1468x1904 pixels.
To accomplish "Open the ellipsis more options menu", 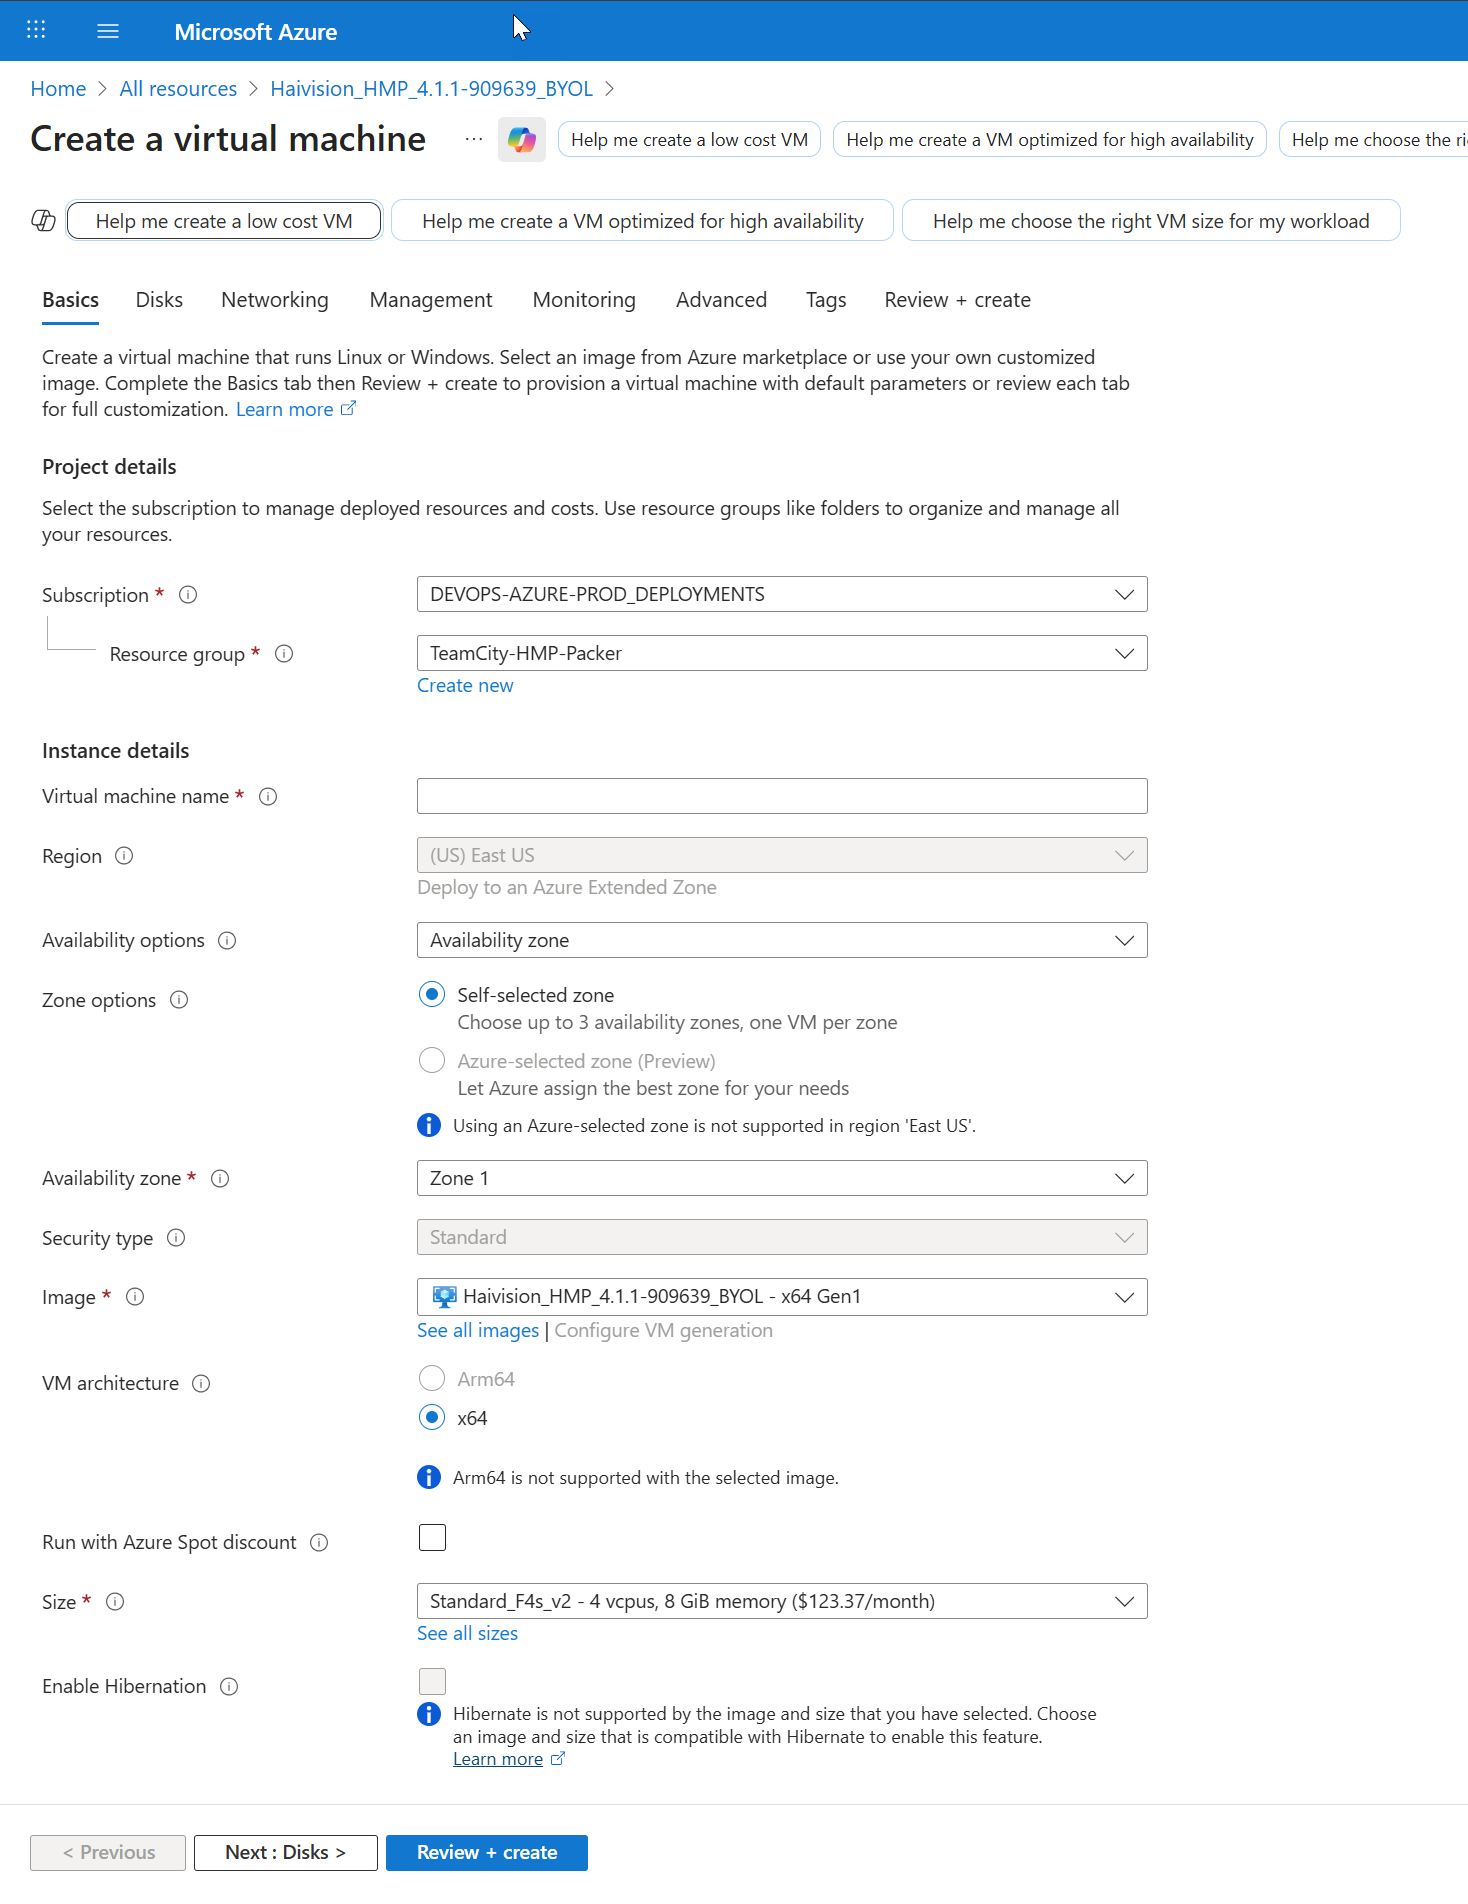I will click(473, 140).
